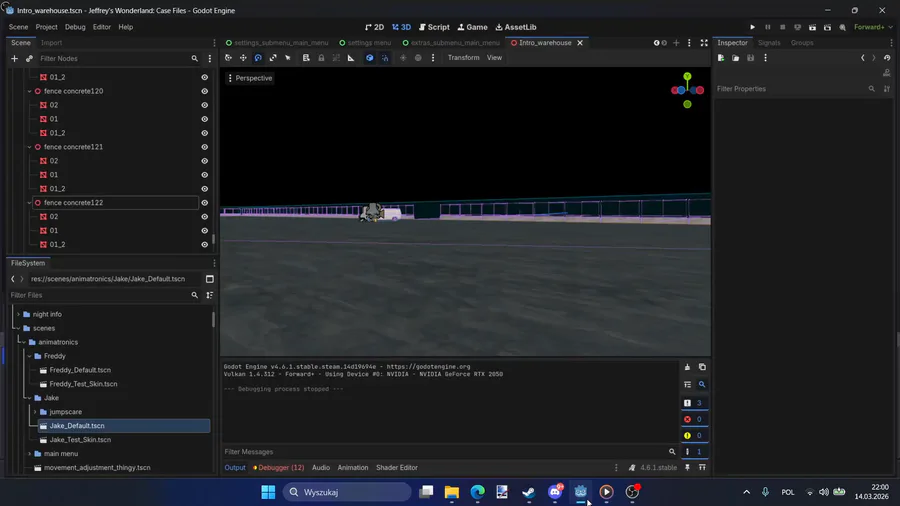Toggle warning messages filter with yellow icon
This screenshot has height=506, width=900.
point(695,435)
